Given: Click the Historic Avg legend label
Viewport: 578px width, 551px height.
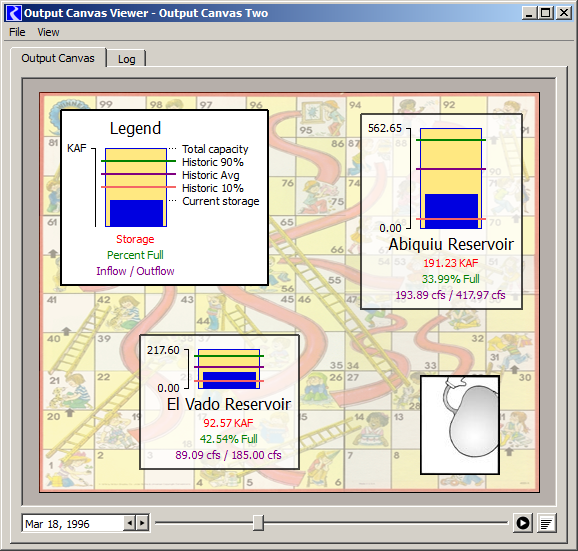Looking at the screenshot, I should tap(210, 175).
